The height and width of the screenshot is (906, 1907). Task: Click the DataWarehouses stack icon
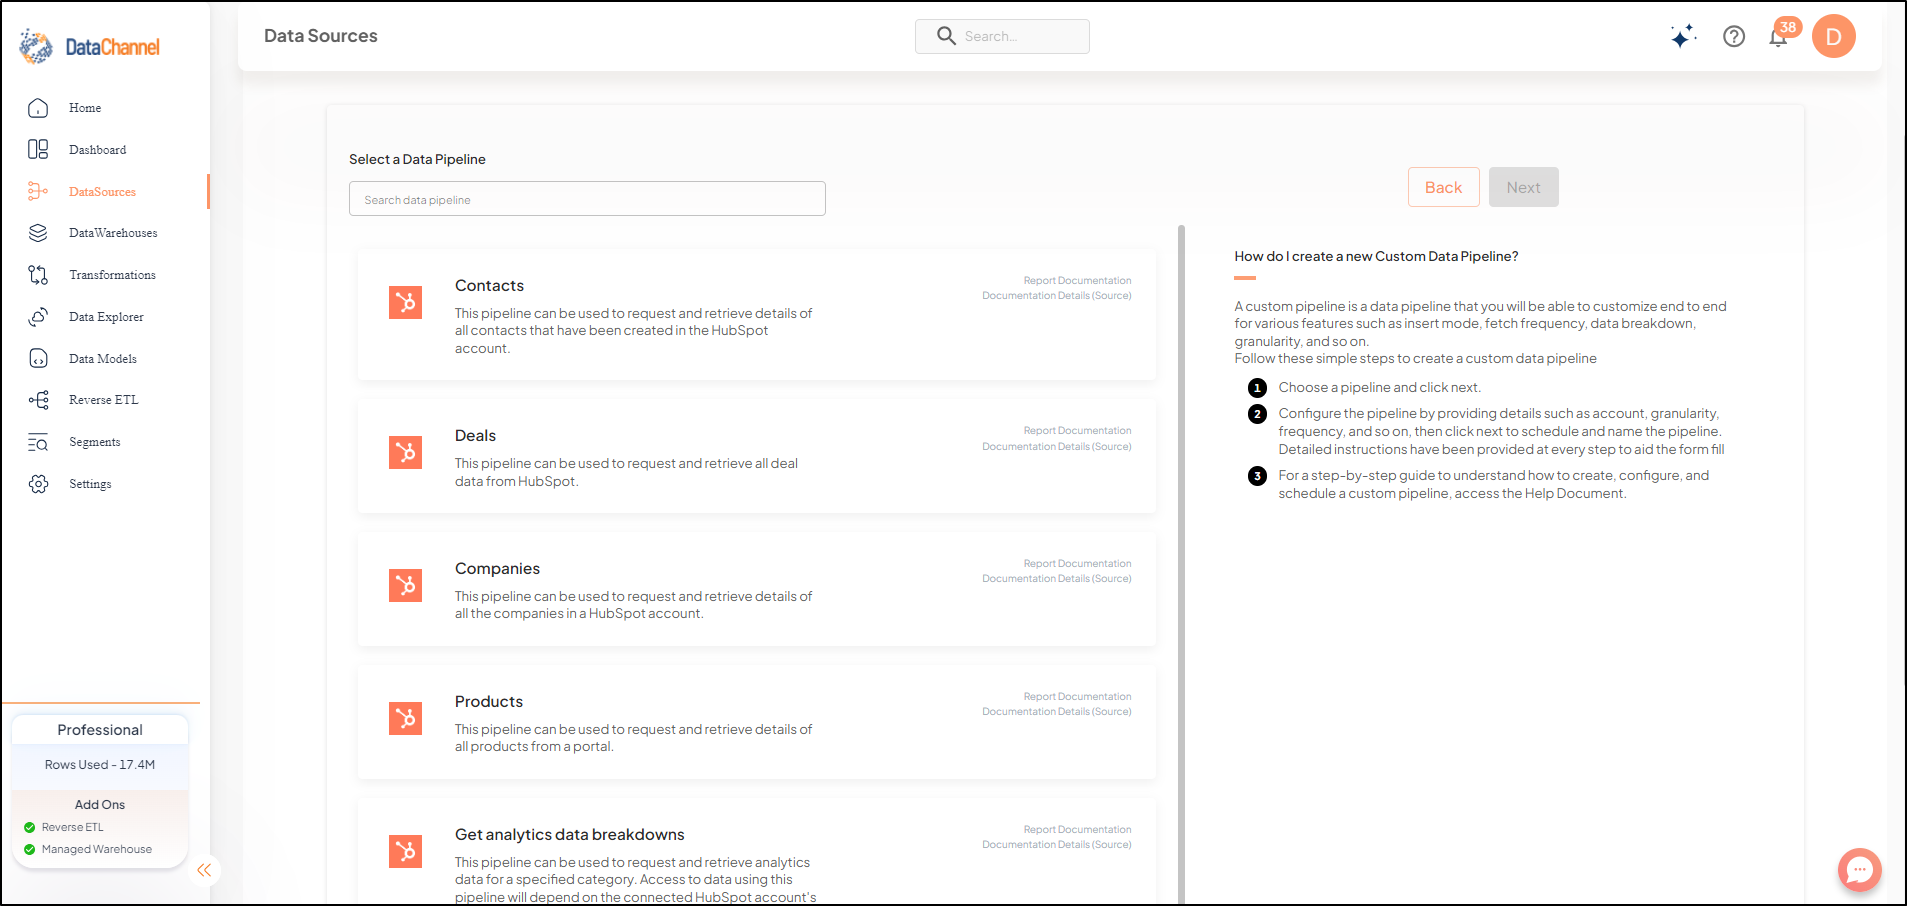(x=38, y=233)
